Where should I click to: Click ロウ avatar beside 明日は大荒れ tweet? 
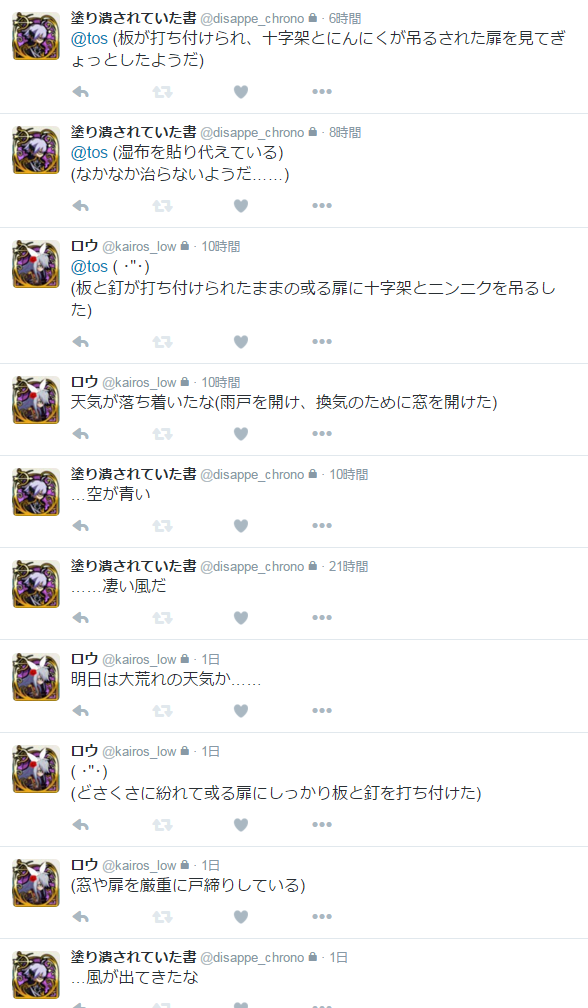coord(36,677)
